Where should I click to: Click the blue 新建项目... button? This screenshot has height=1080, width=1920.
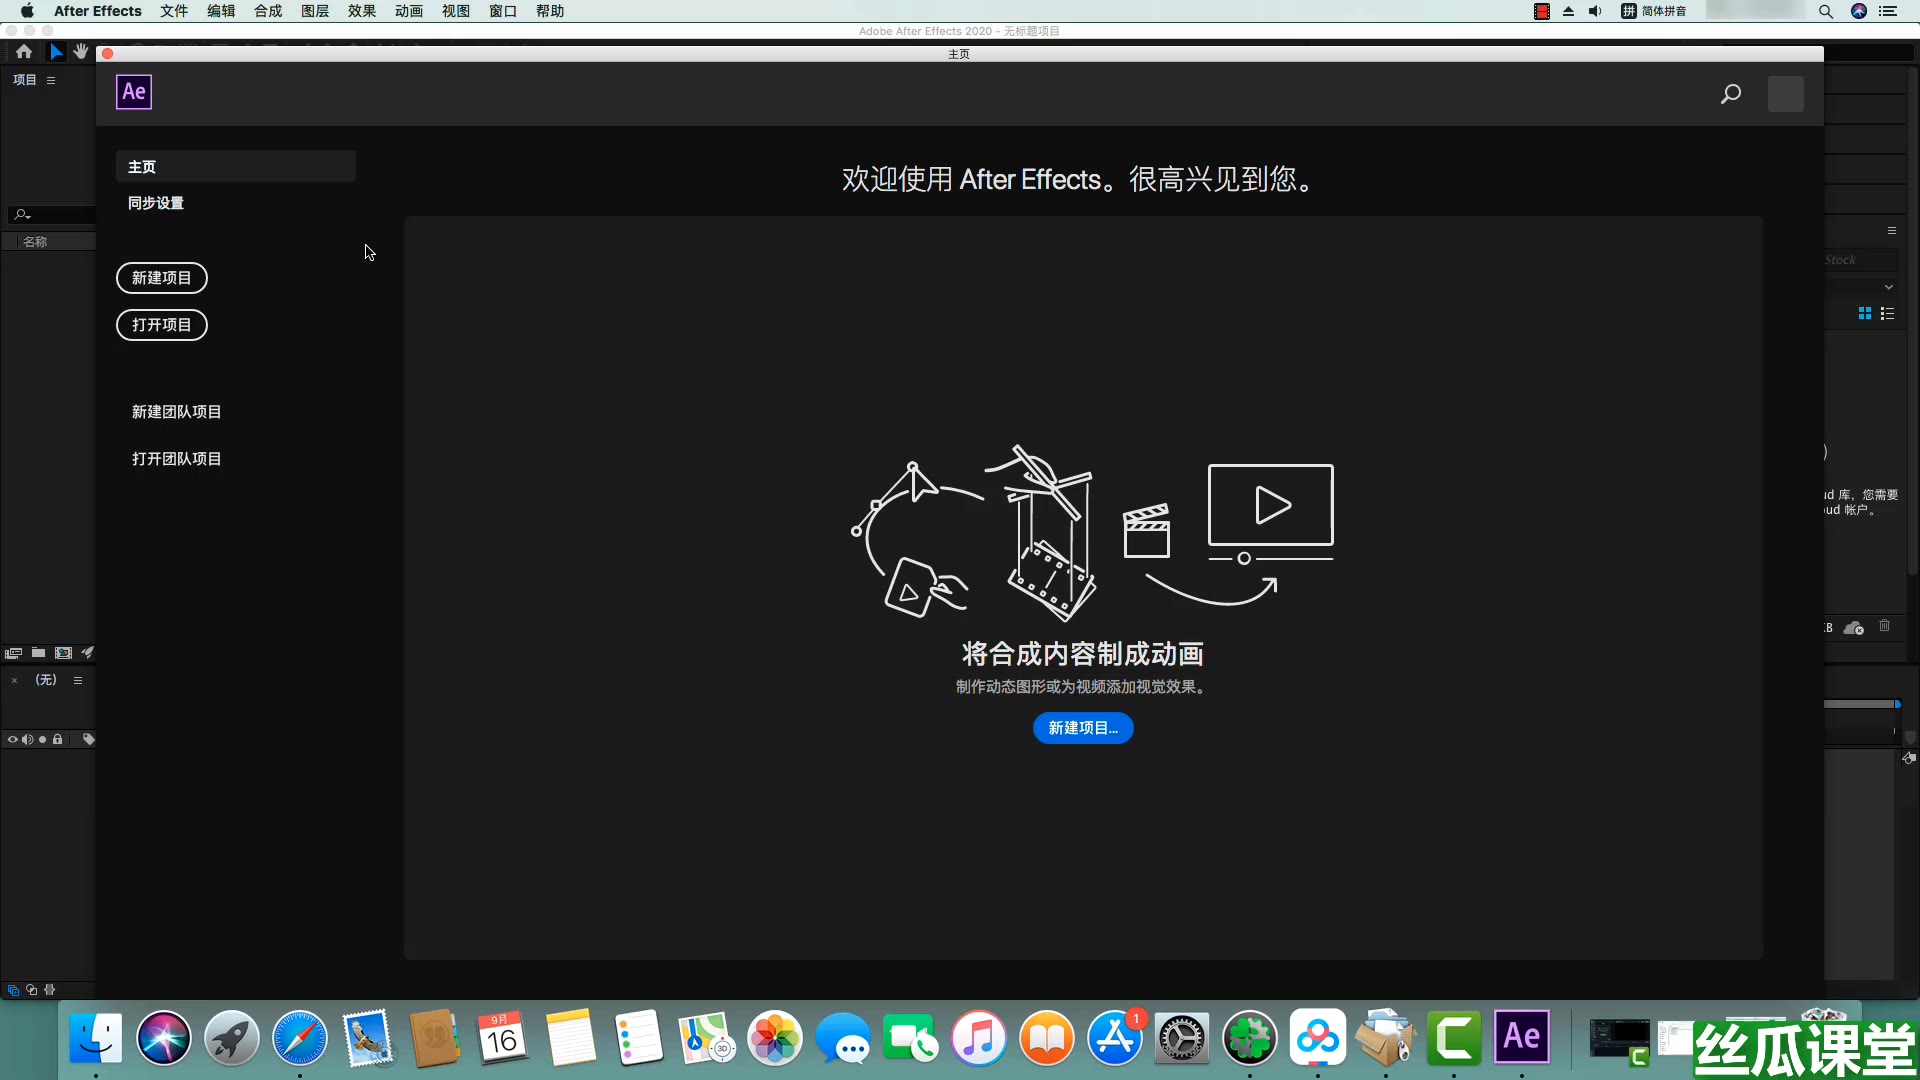[1083, 728]
